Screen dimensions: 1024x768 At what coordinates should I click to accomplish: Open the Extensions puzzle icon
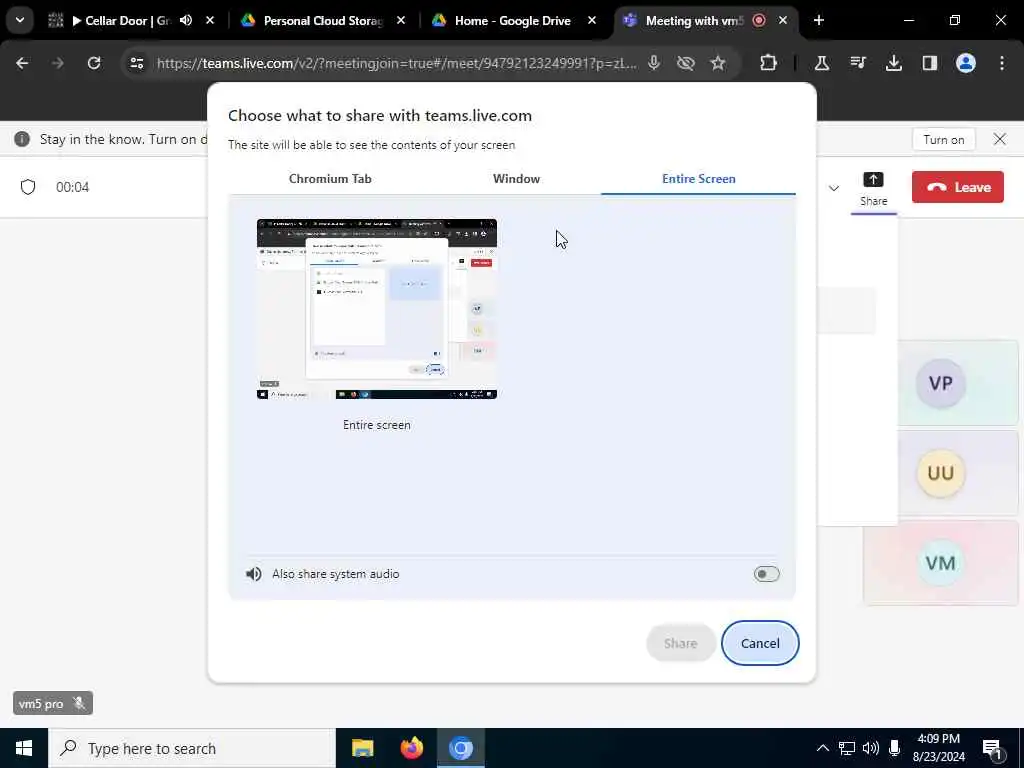(769, 63)
